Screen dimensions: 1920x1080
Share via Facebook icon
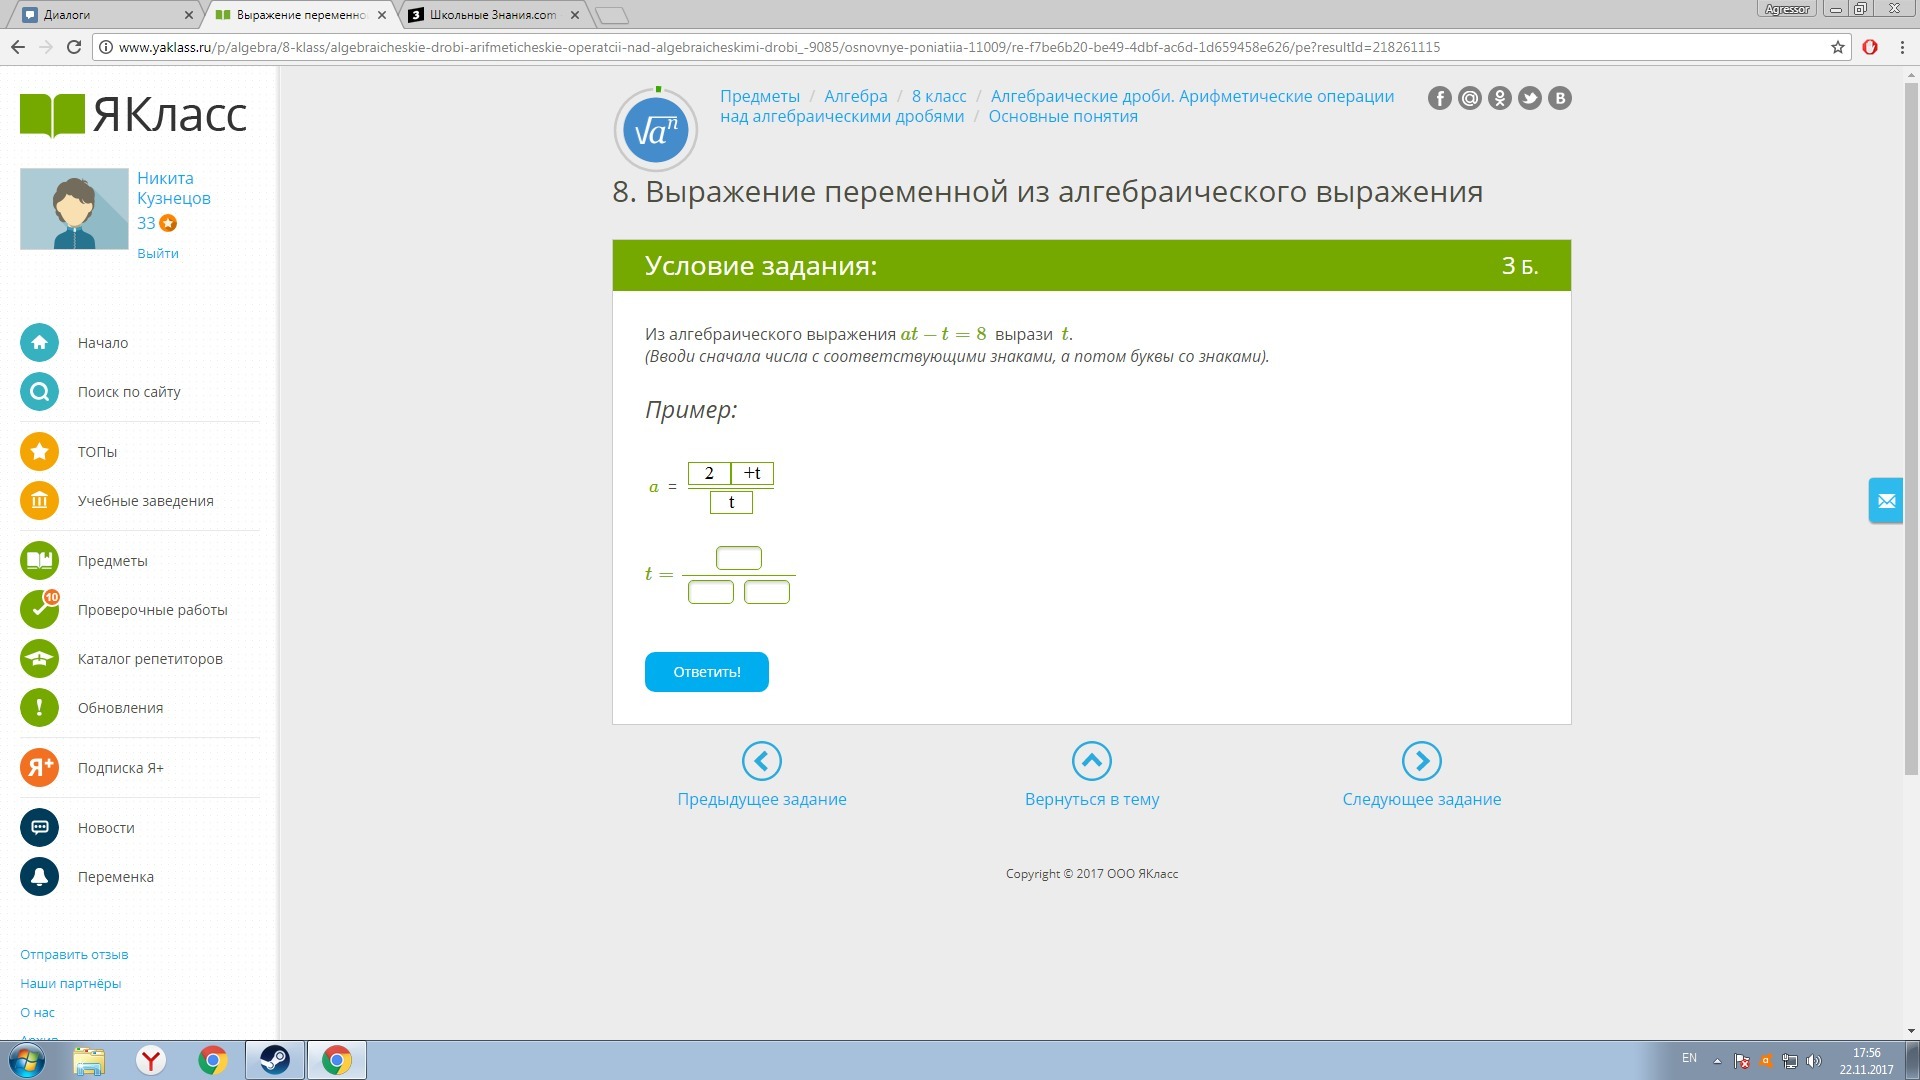1439,98
